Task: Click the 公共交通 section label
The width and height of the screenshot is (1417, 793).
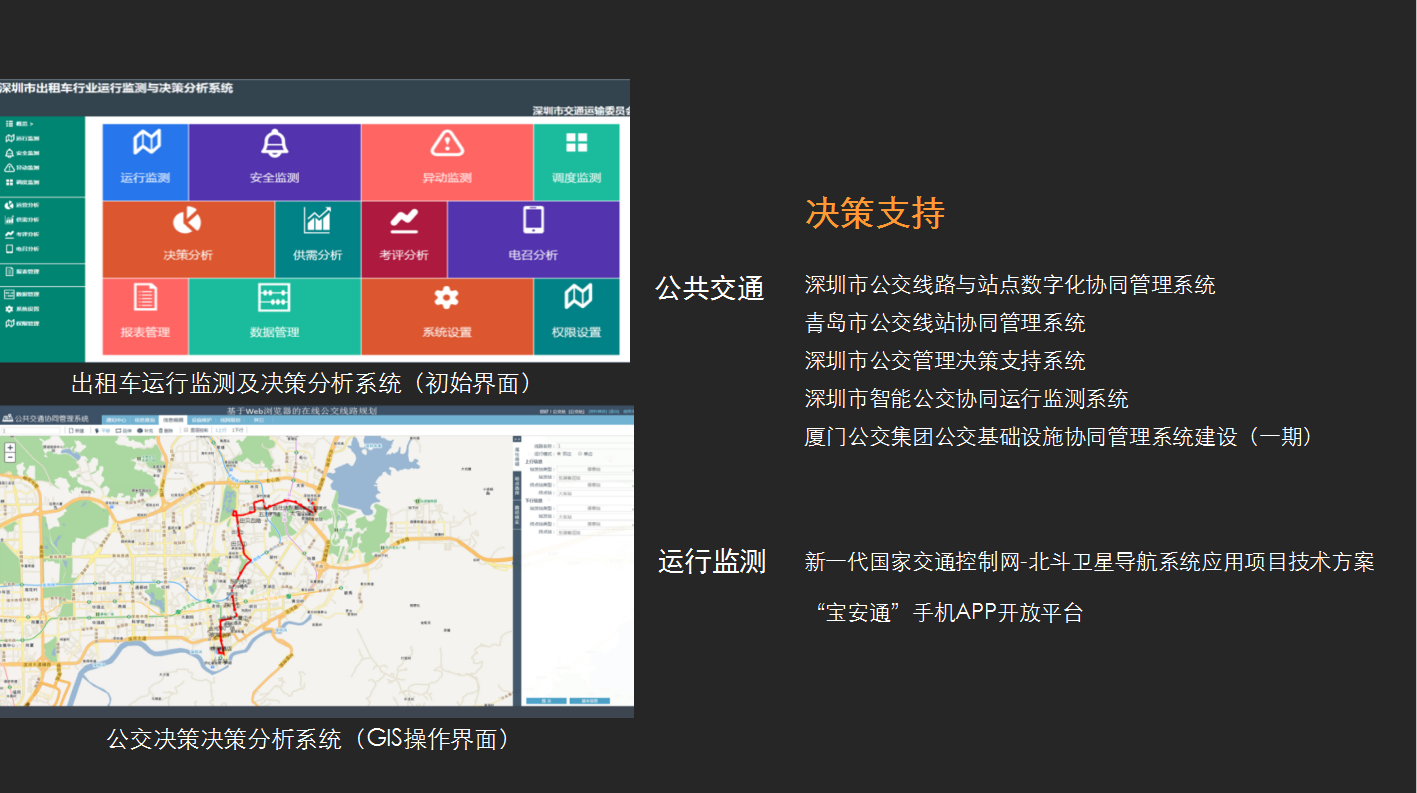Action: (710, 288)
